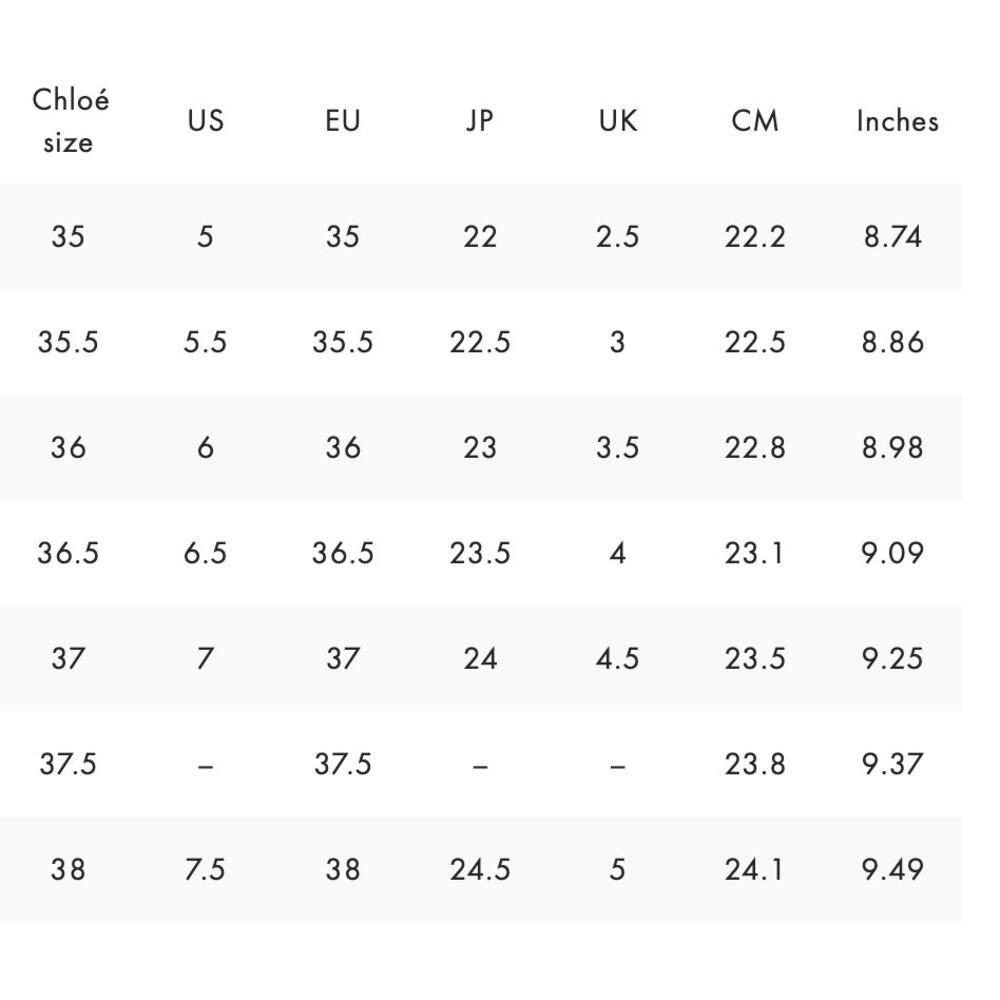Click the UK column header
1000x1000 pixels.
click(617, 121)
